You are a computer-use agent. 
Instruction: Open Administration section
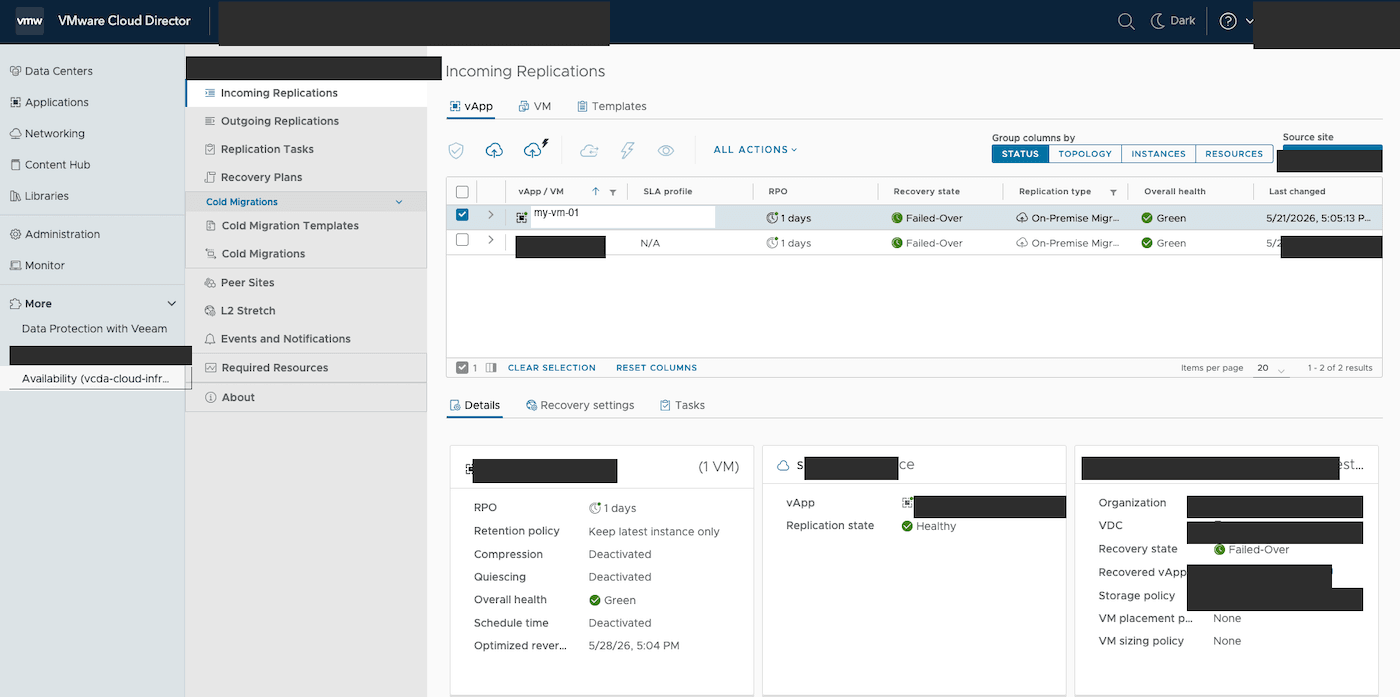[x=55, y=234]
